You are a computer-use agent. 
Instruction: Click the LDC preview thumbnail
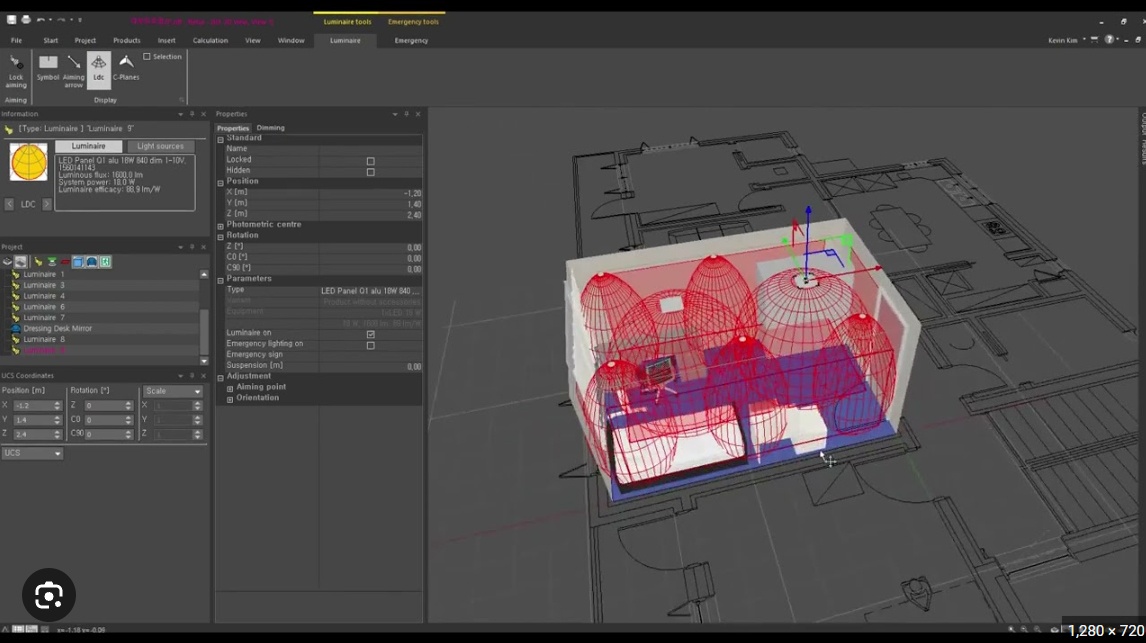29,161
